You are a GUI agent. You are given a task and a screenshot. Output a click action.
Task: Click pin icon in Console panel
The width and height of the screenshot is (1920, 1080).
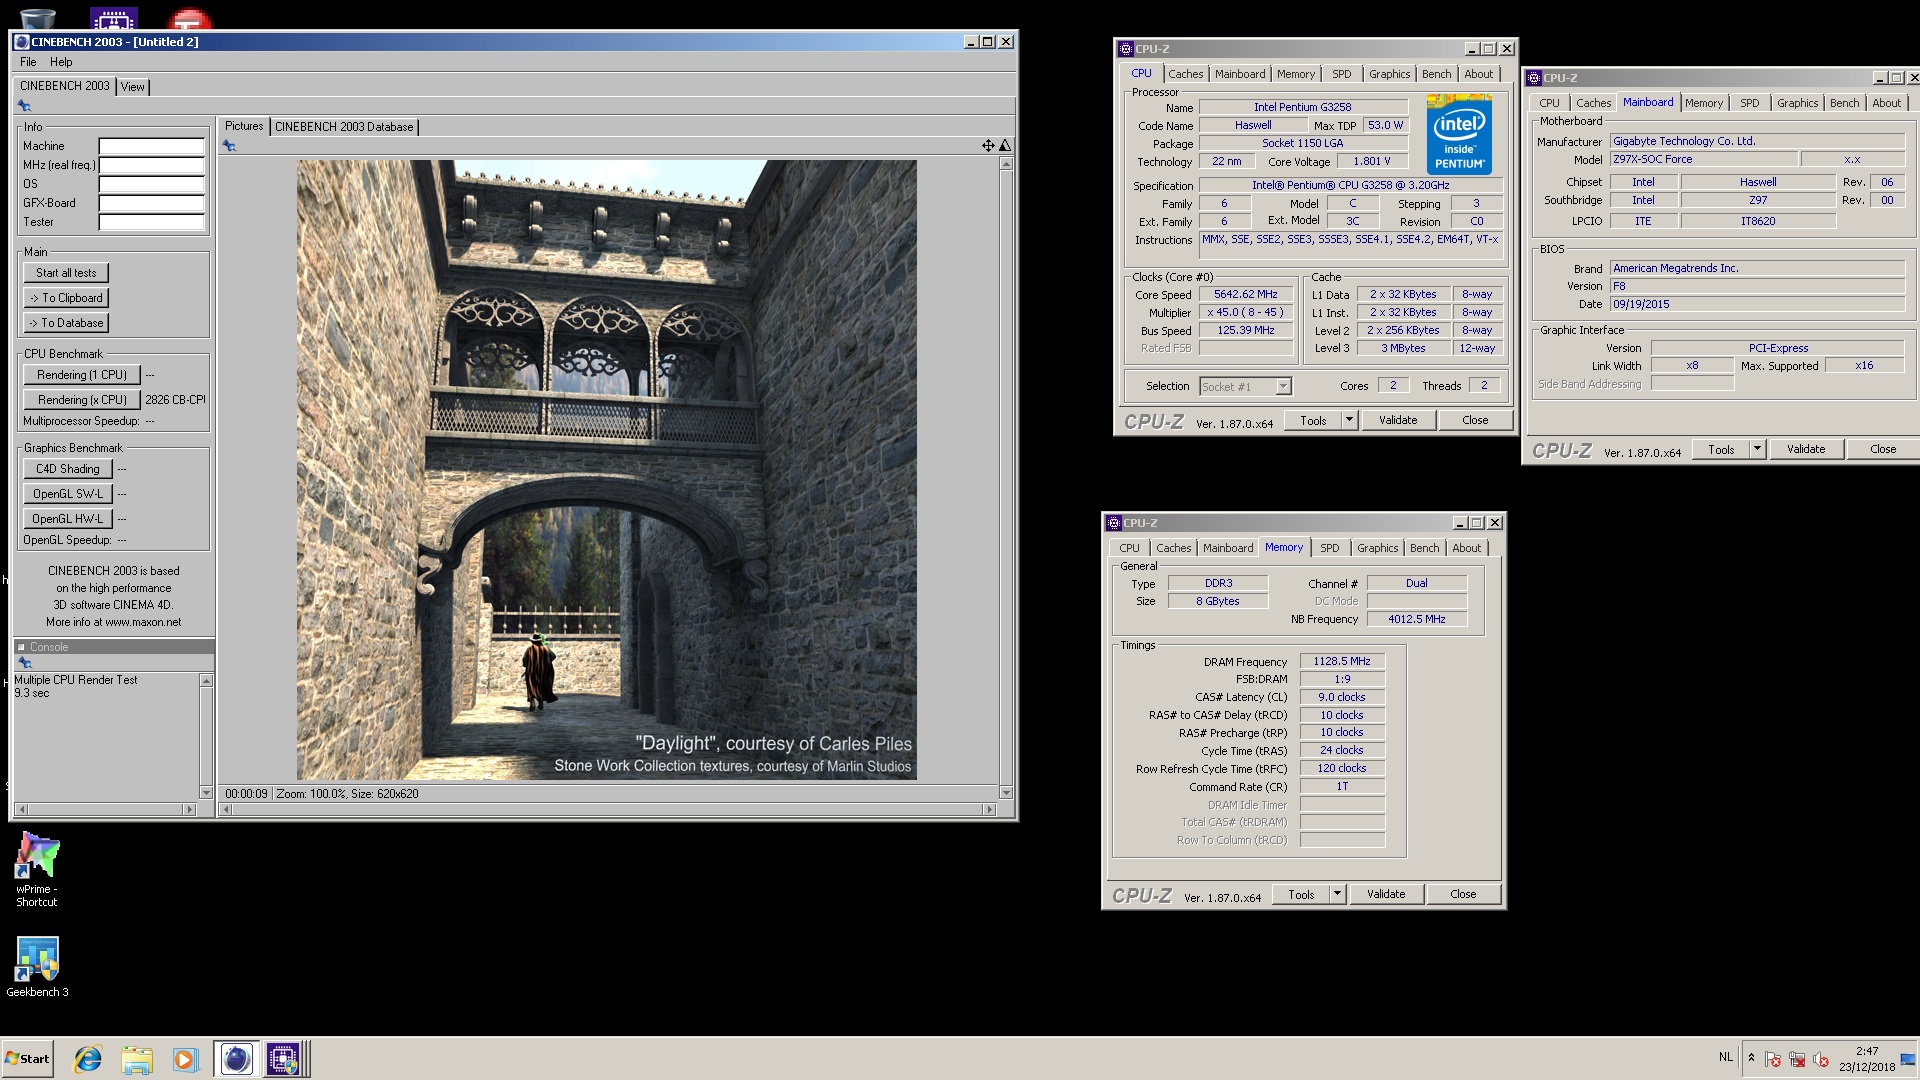(24, 663)
